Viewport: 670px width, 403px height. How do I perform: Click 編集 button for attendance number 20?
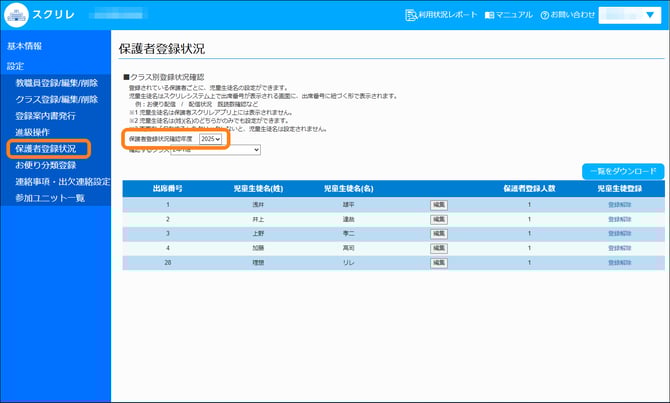(439, 263)
